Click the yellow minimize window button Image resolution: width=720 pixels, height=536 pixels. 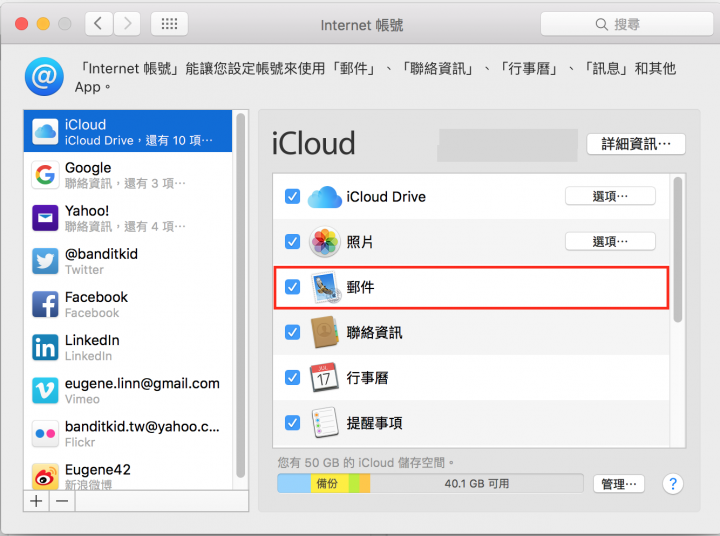pyautogui.click(x=43, y=23)
